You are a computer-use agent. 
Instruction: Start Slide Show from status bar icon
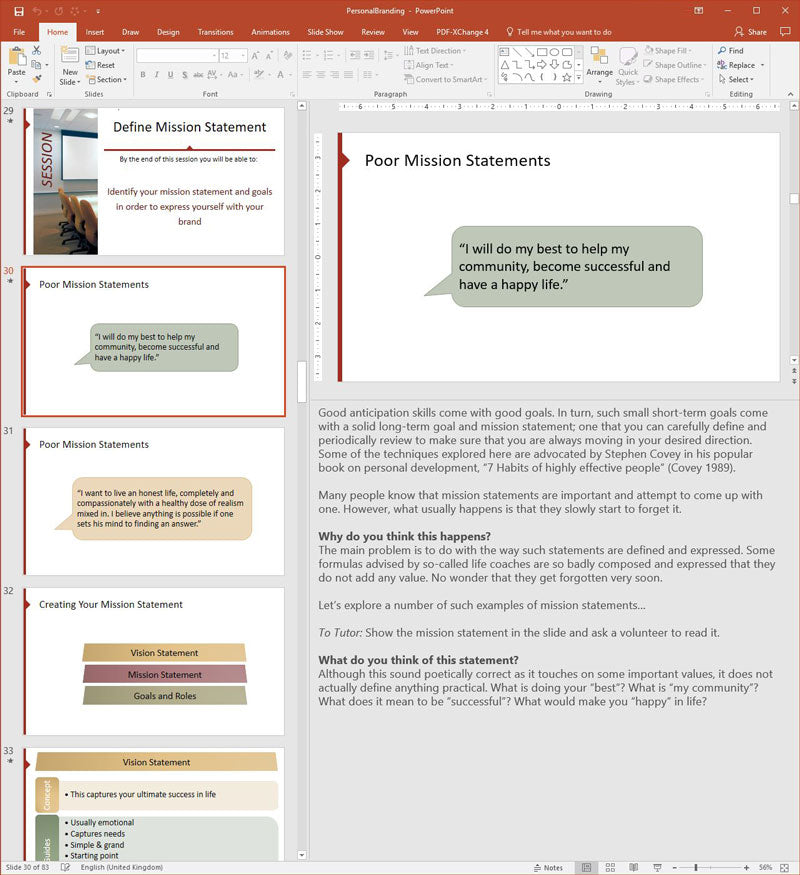point(657,868)
